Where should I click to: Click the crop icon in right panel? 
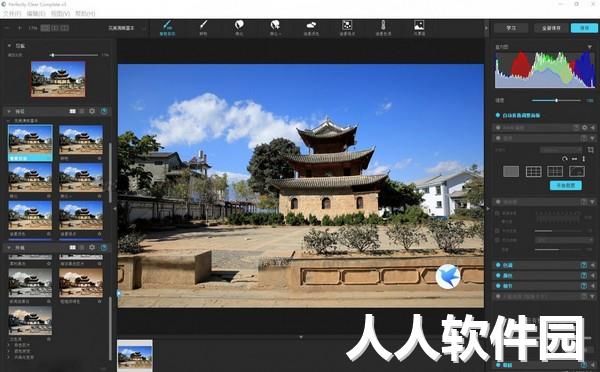point(590,150)
